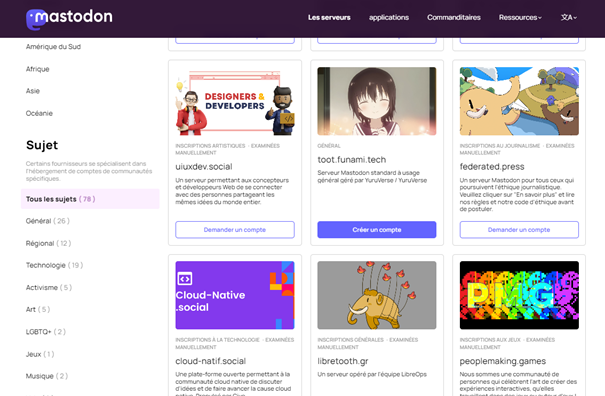Image resolution: width=605 pixels, height=396 pixels.
Task: Go to Les serveurs page
Action: (x=329, y=17)
